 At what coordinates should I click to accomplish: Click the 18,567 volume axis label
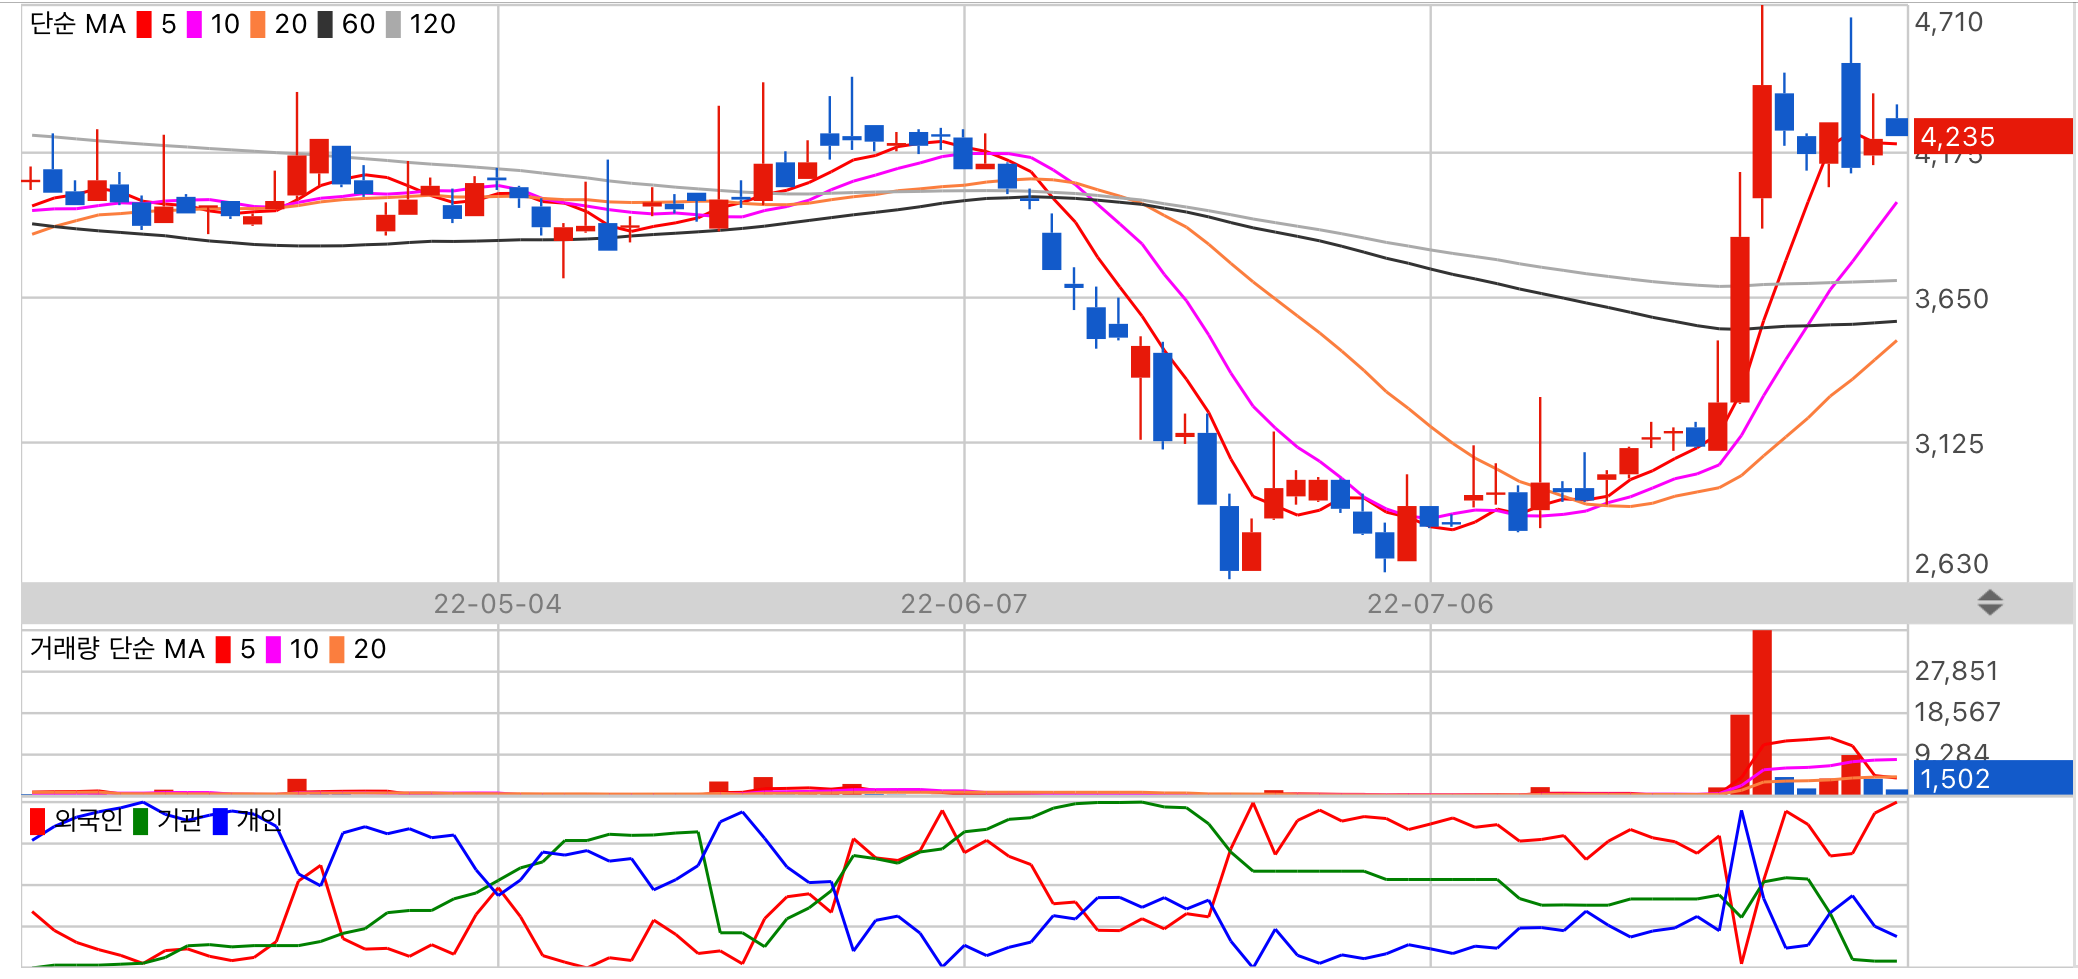pyautogui.click(x=1957, y=712)
